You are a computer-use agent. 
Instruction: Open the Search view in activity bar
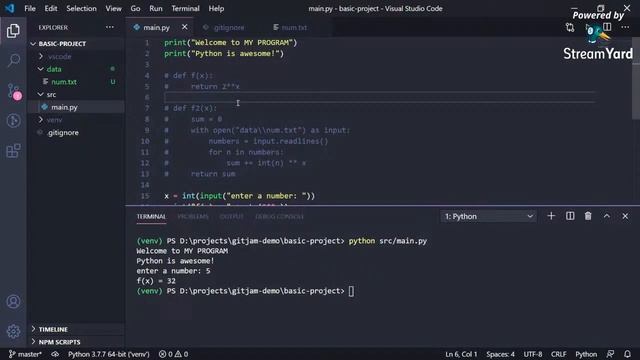pyautogui.click(x=13, y=60)
